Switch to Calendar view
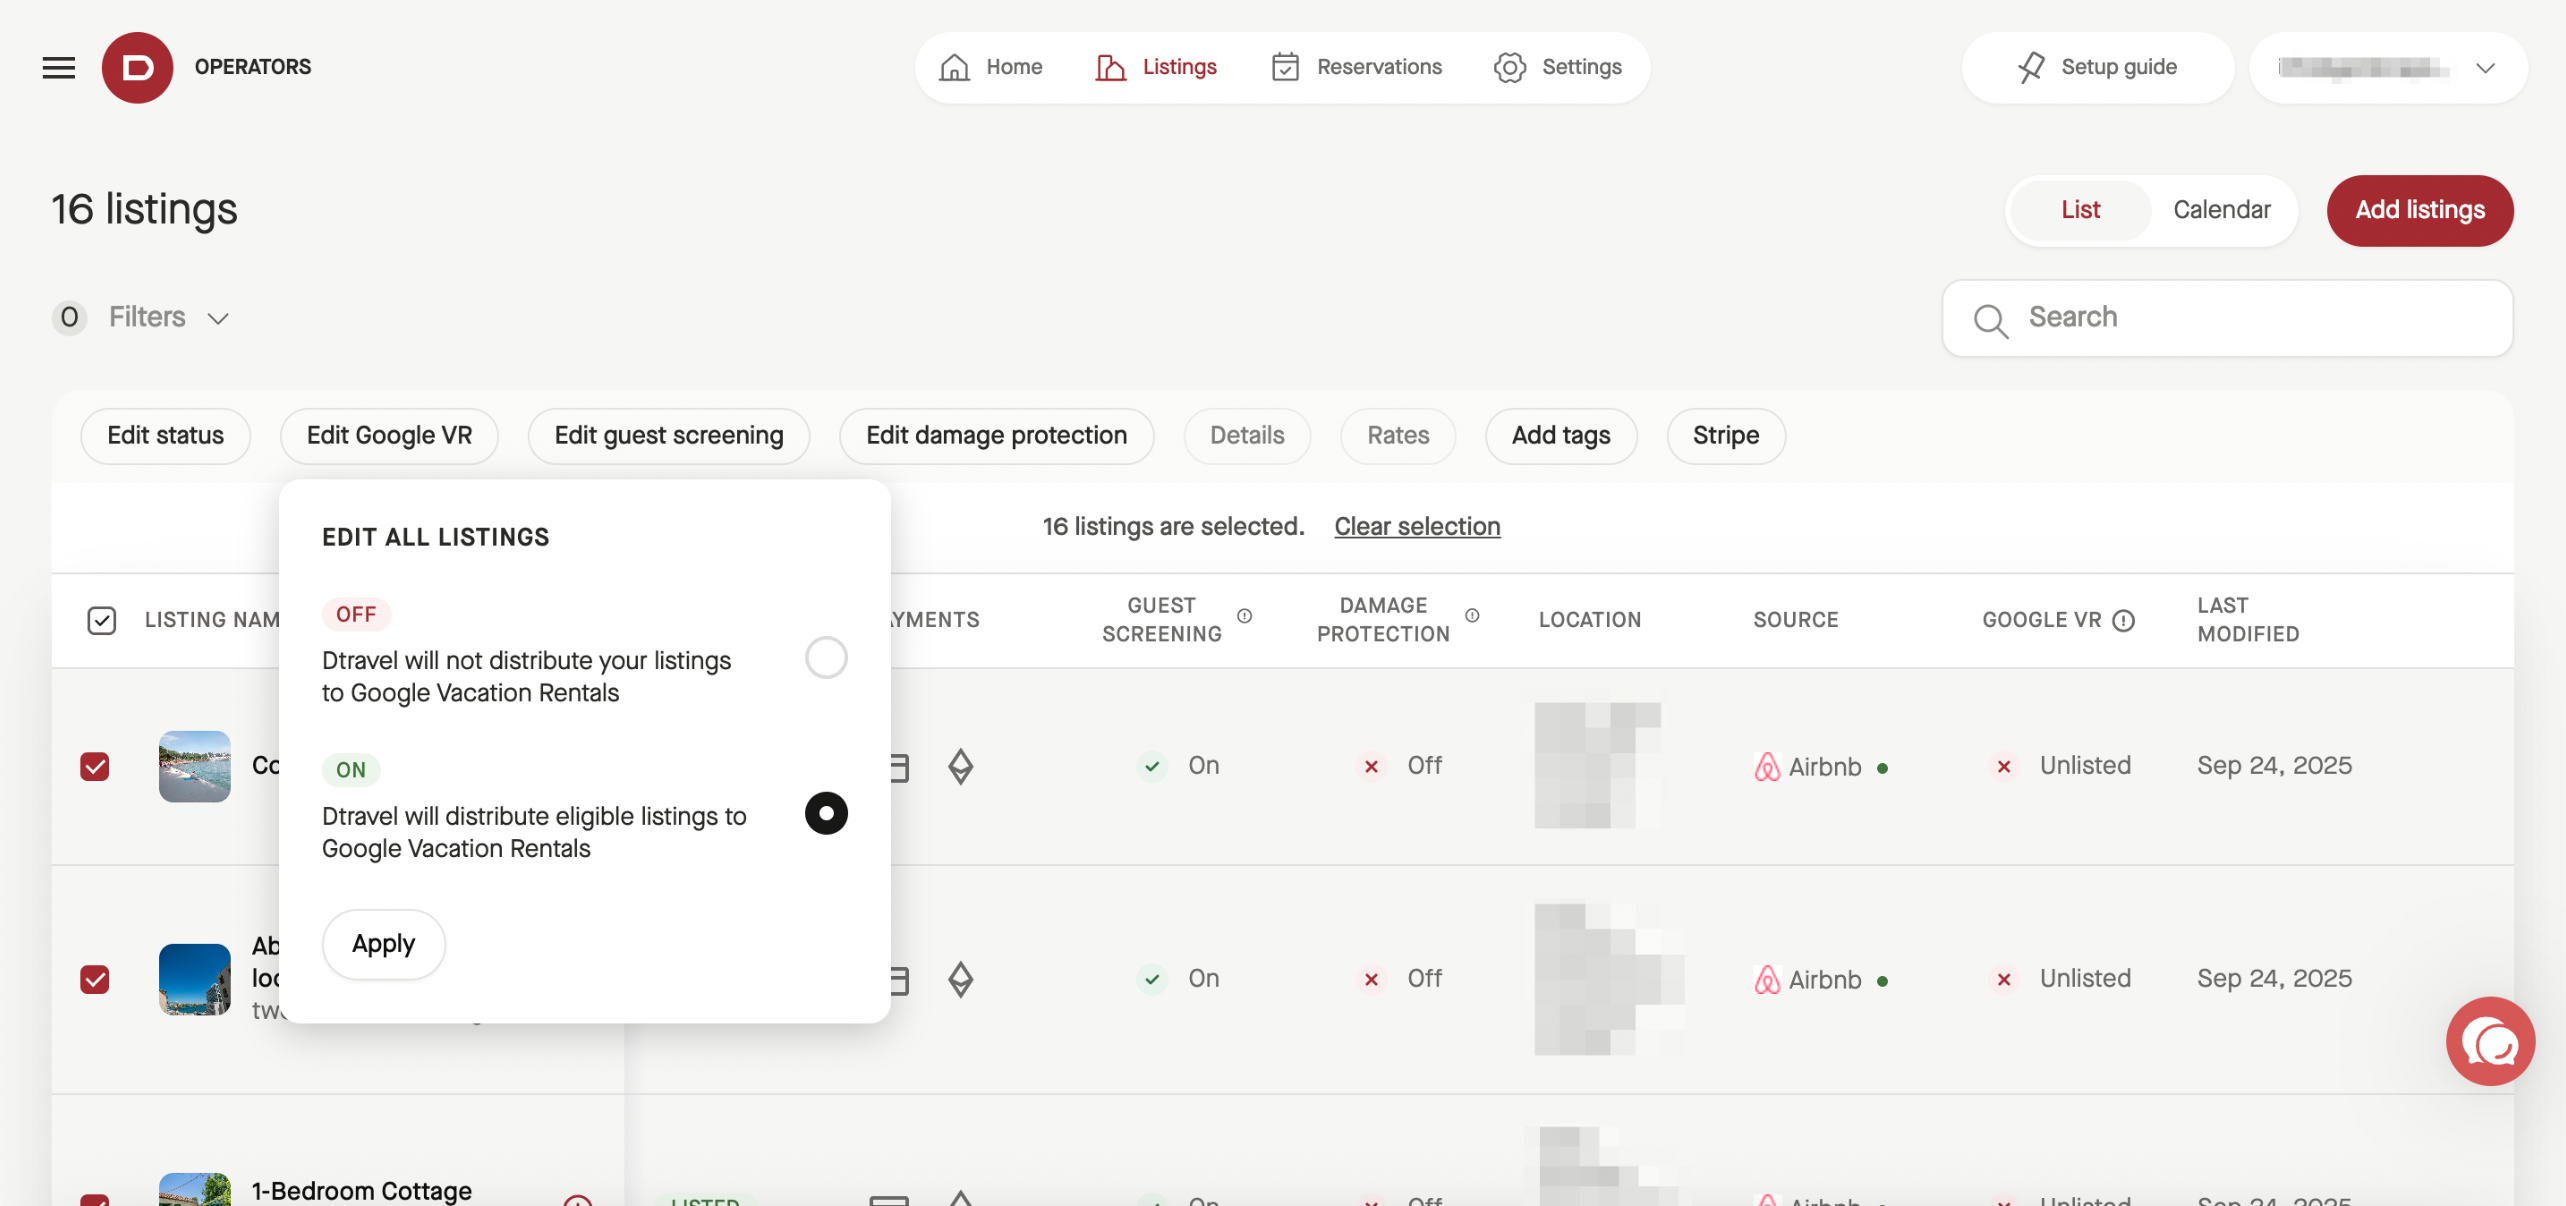The image size is (2566, 1206). [x=2221, y=210]
